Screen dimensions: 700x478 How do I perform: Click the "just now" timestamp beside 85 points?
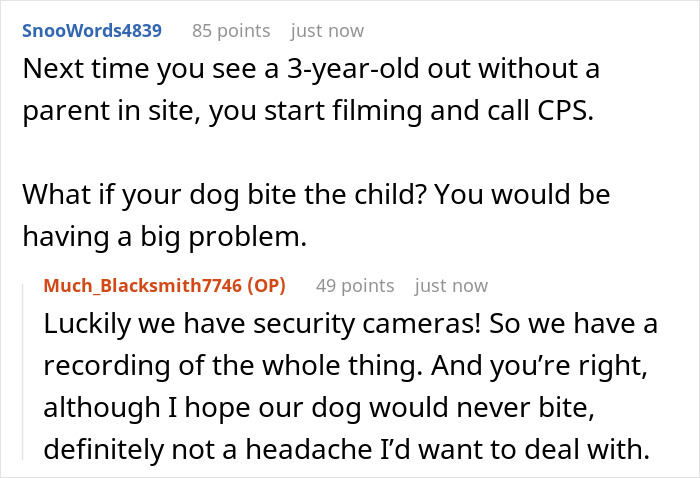click(x=327, y=31)
